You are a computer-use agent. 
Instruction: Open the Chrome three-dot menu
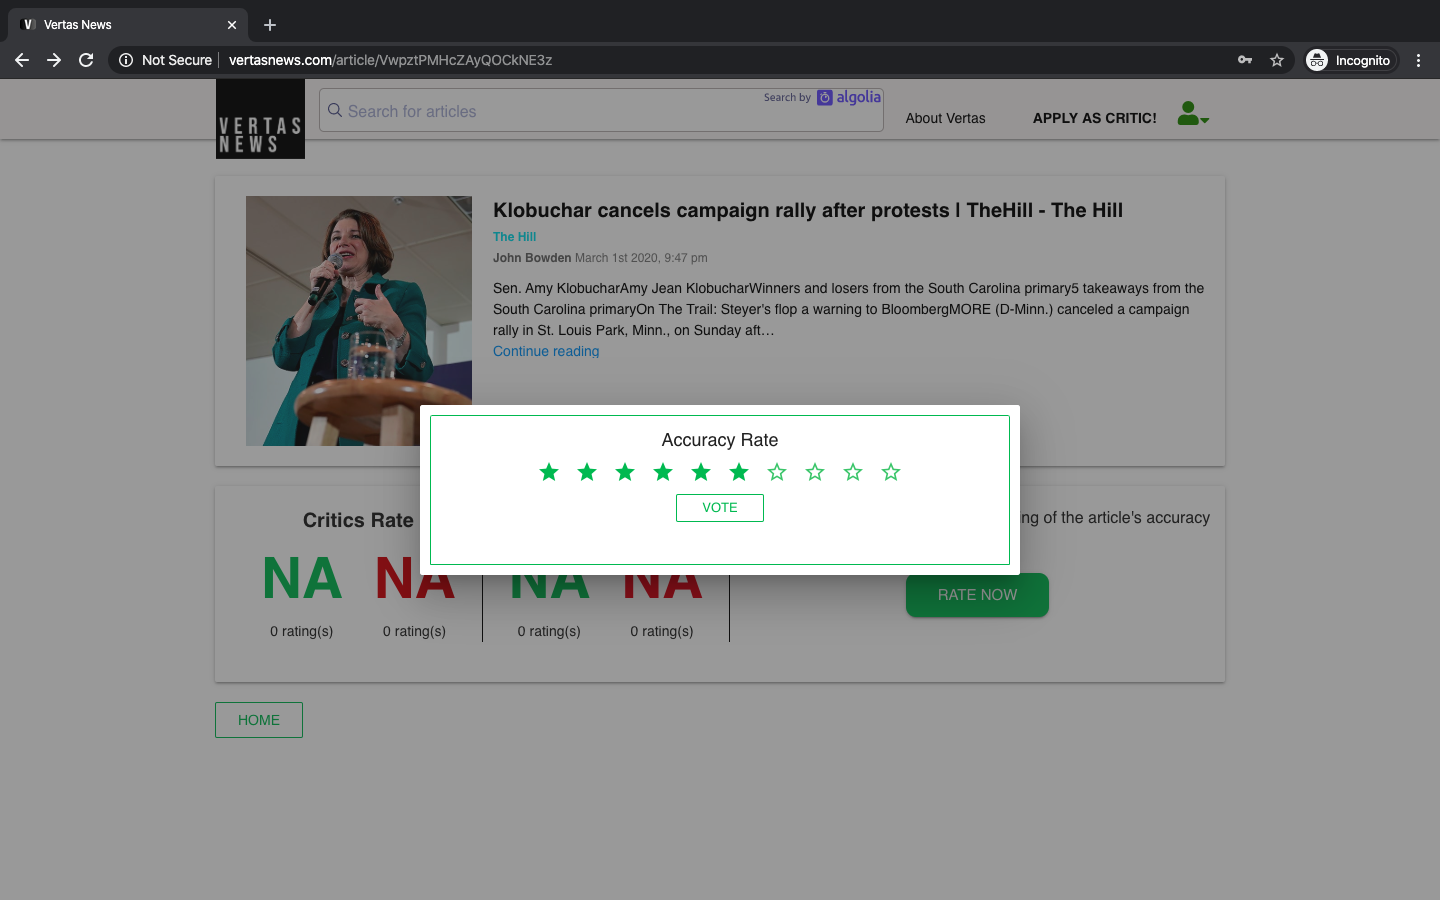1419,60
